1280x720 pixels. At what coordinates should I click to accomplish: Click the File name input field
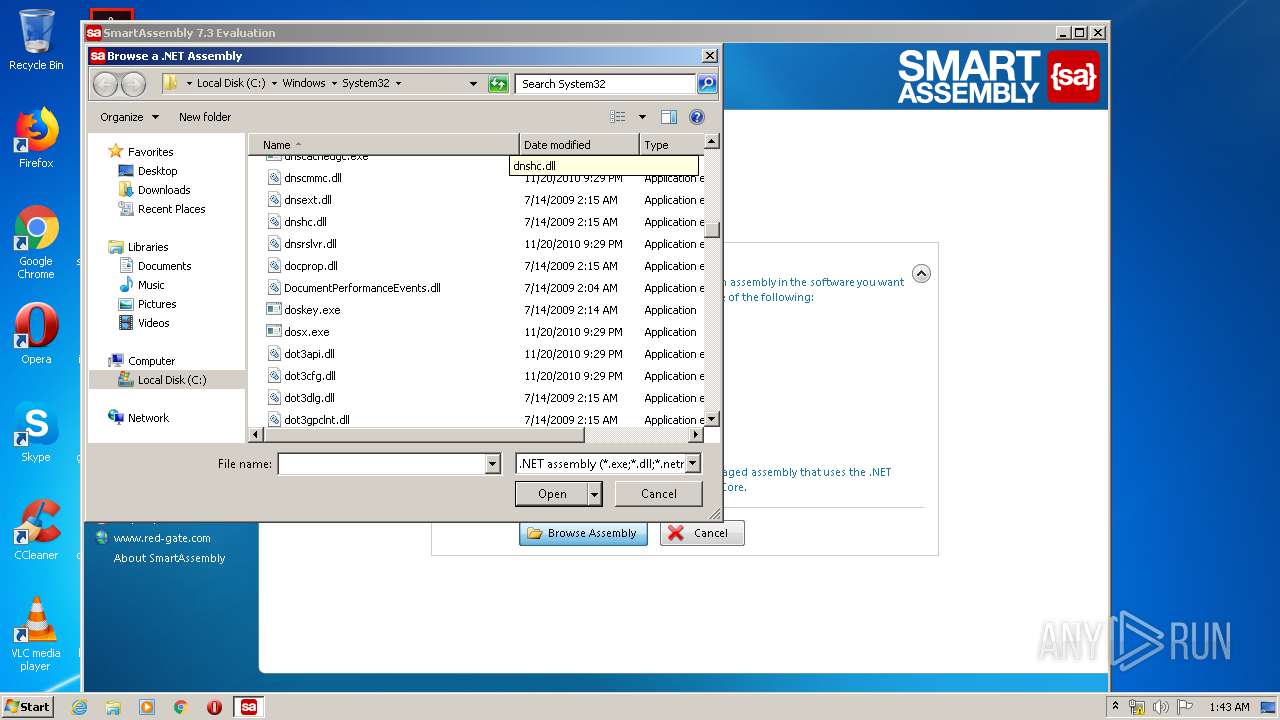click(x=381, y=464)
